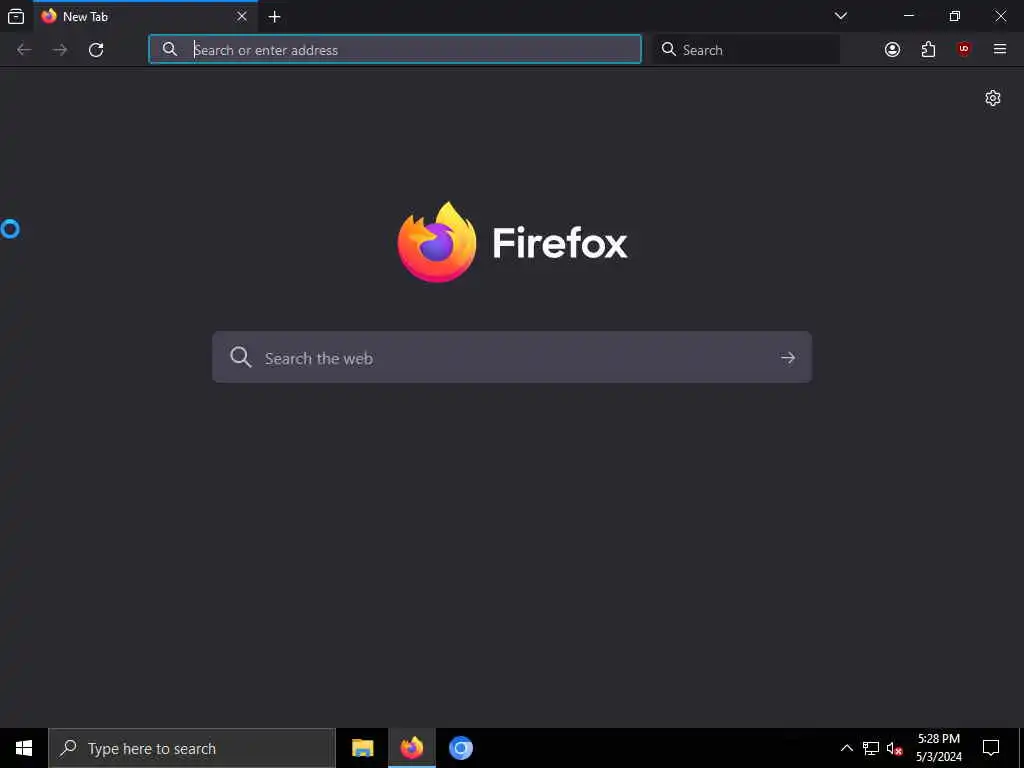
Task: Open the Extensions puzzle-piece menu
Action: [928, 50]
